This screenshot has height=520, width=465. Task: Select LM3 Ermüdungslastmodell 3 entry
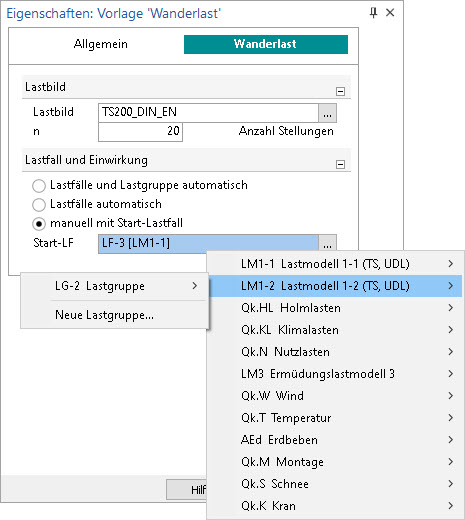click(x=334, y=374)
